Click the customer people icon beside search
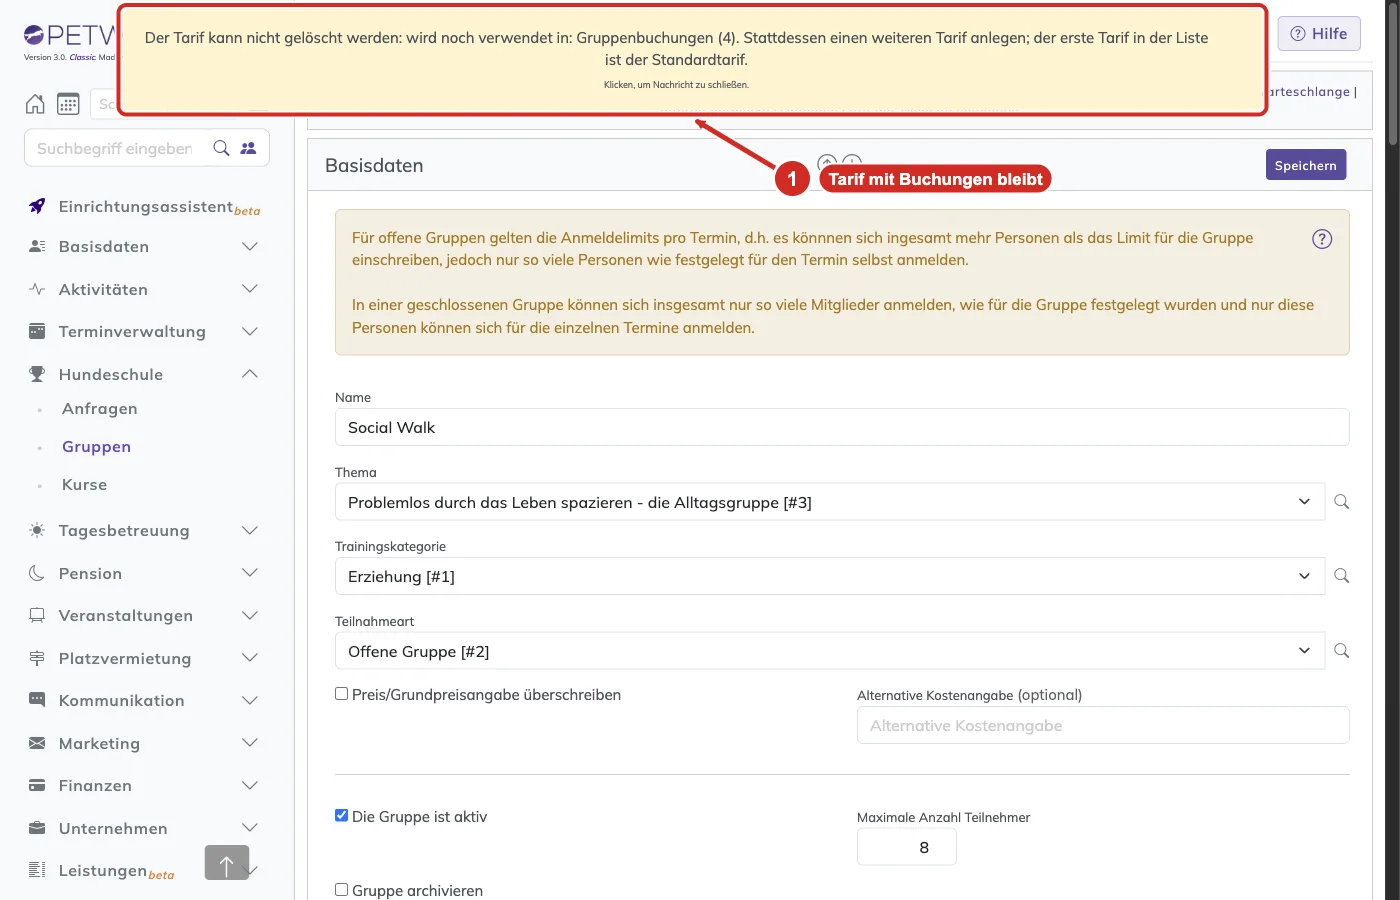Image resolution: width=1400 pixels, height=900 pixels. coord(248,148)
